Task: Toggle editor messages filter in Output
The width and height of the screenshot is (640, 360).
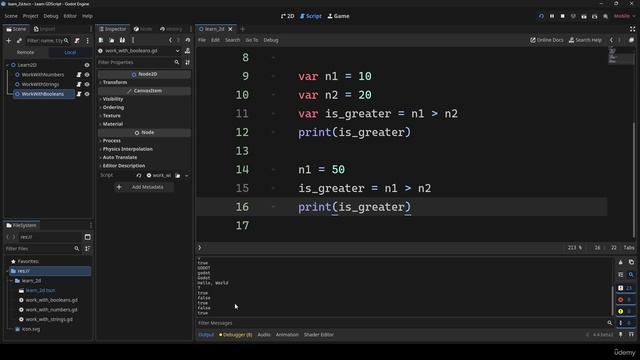Action: point(625,323)
